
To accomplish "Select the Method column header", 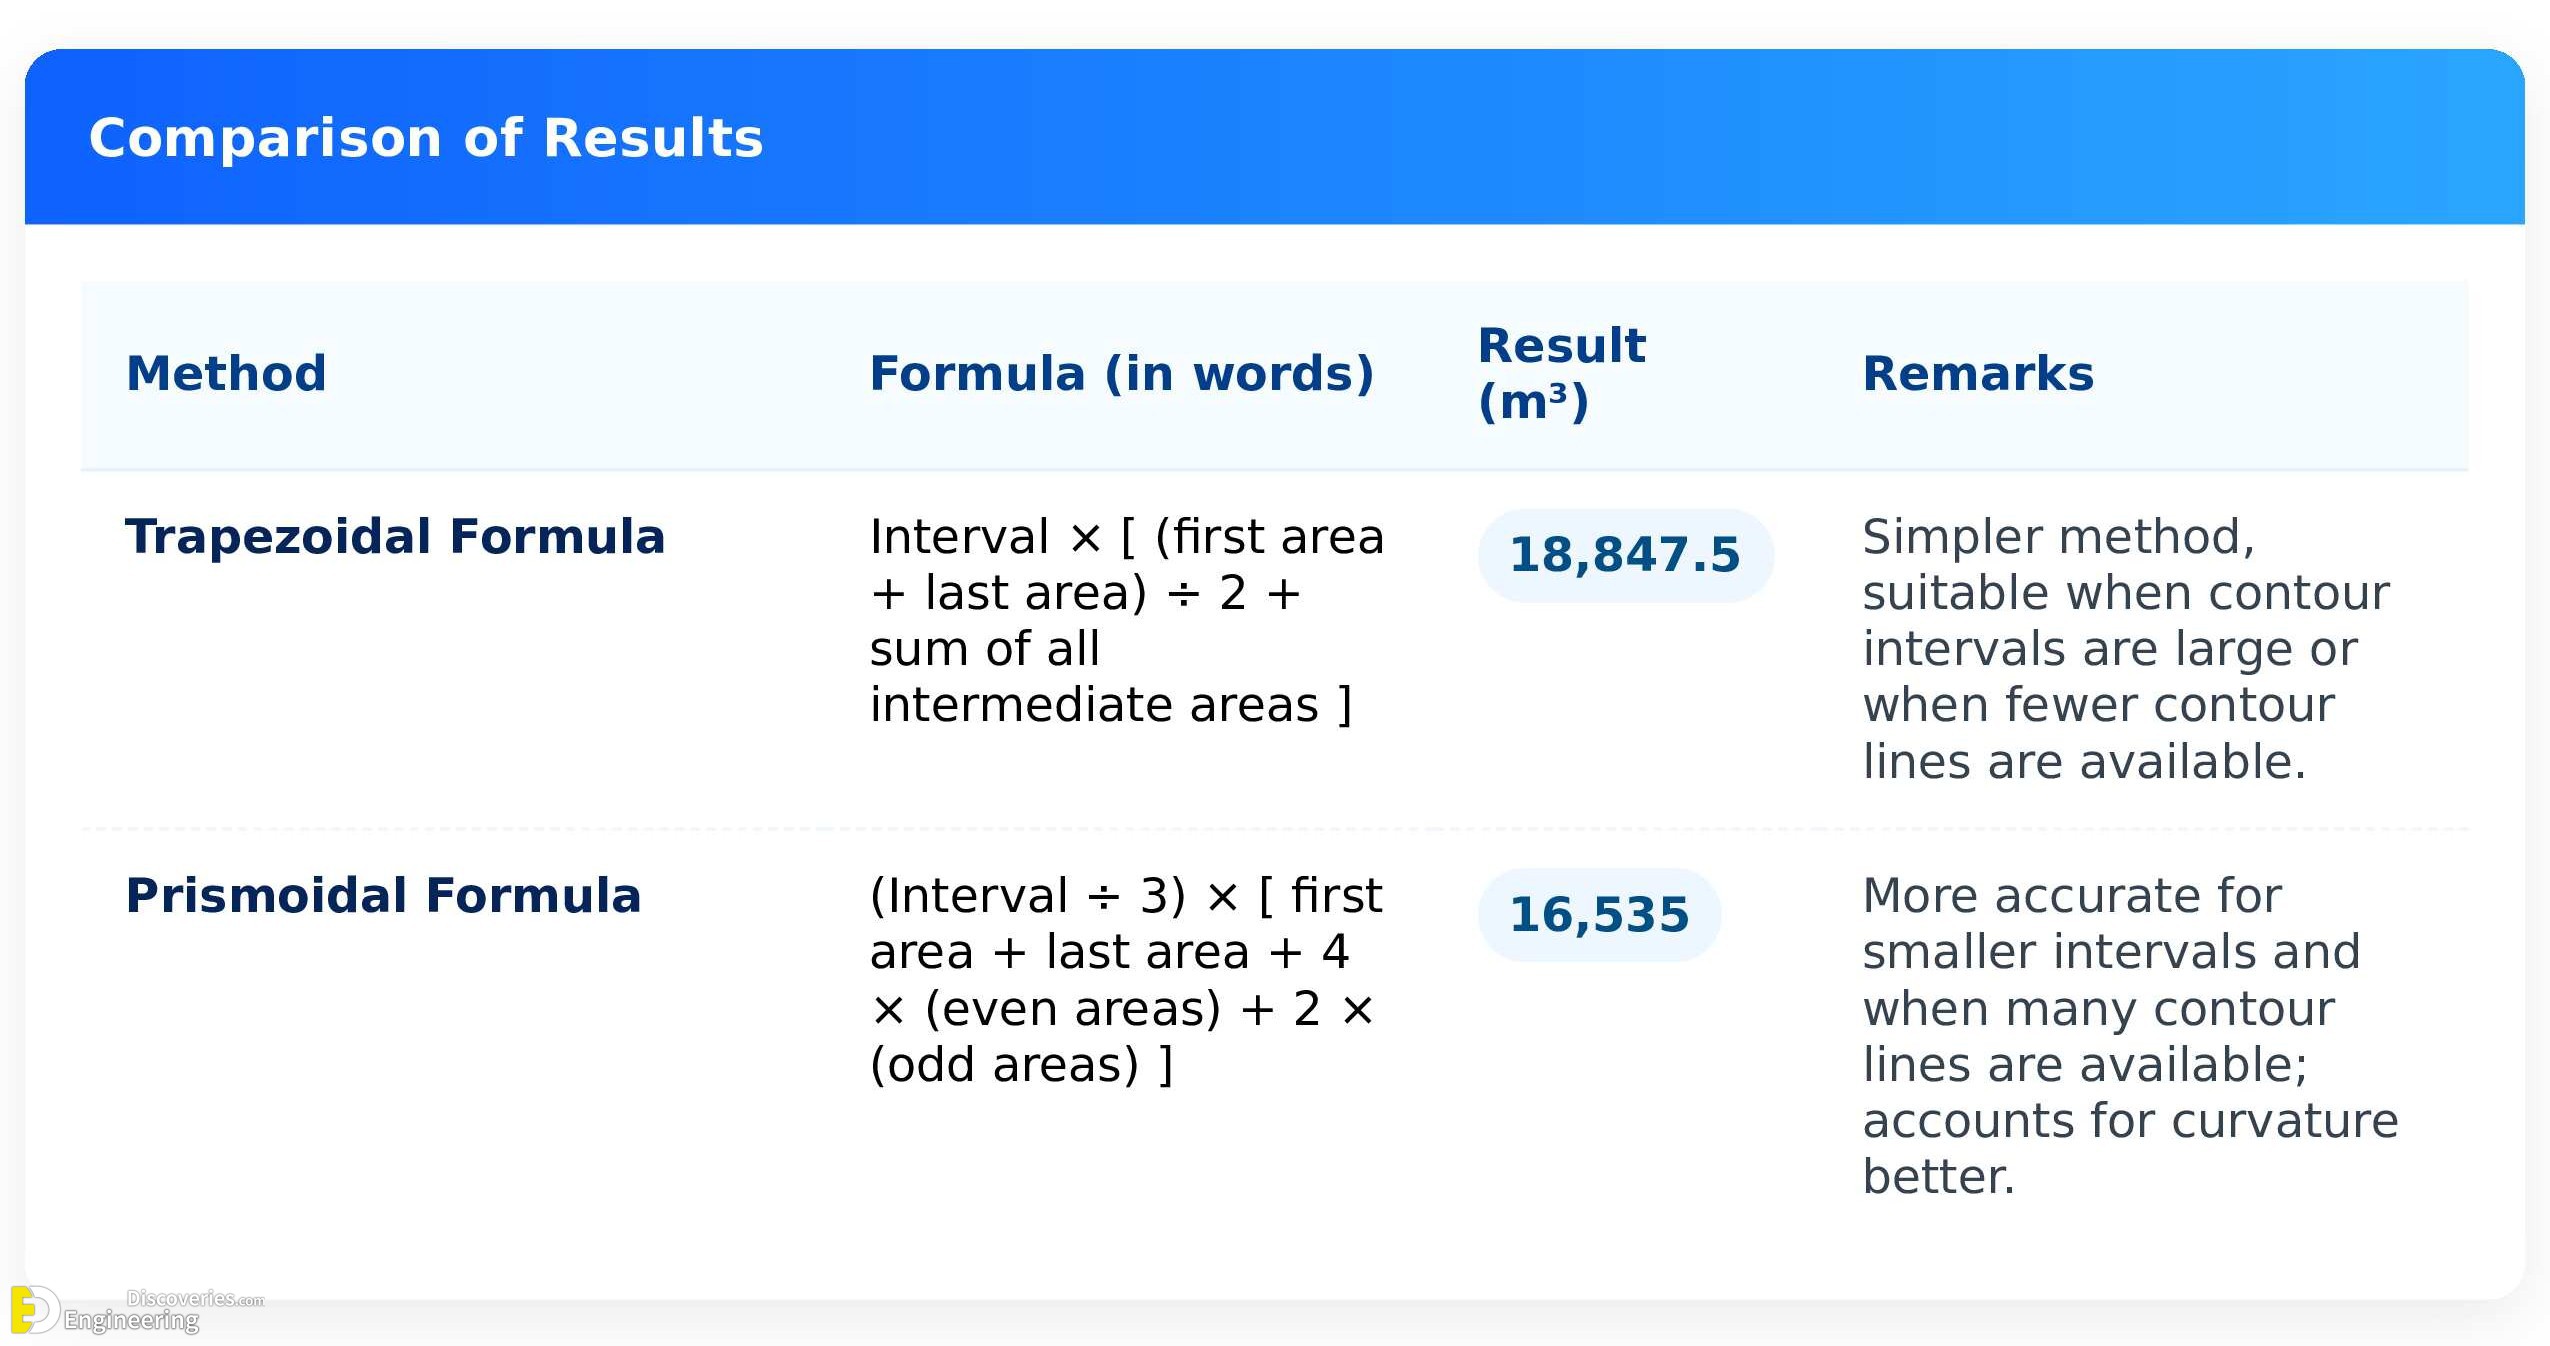I will 226,373.
